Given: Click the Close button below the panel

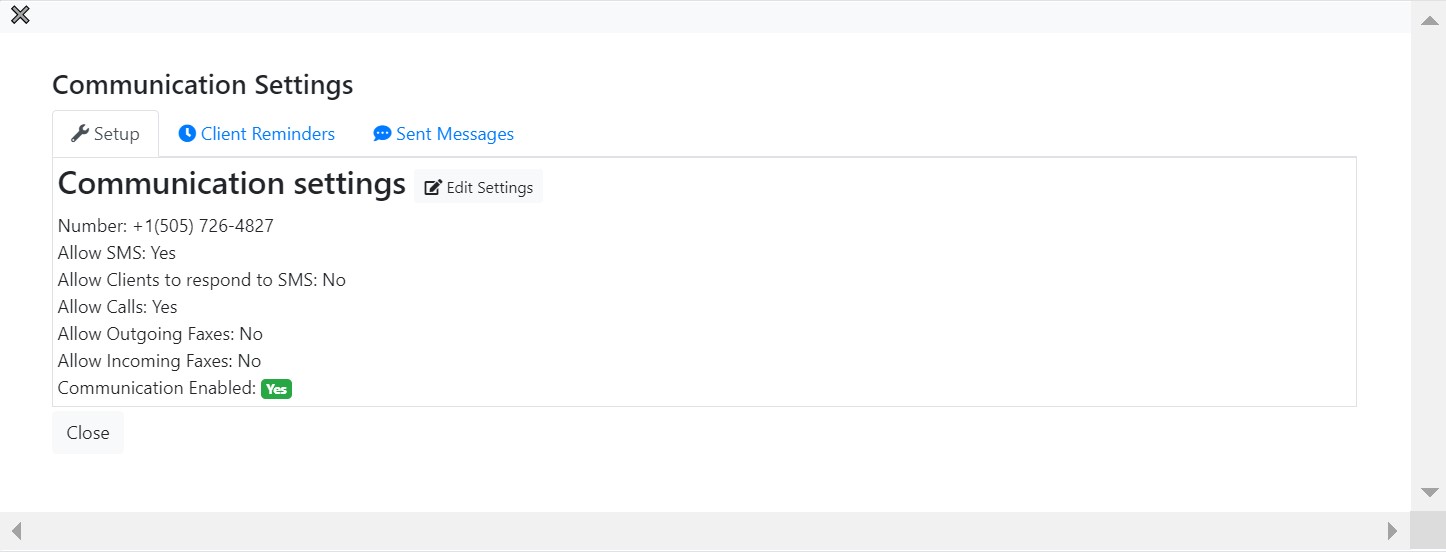Looking at the screenshot, I should tap(88, 433).
